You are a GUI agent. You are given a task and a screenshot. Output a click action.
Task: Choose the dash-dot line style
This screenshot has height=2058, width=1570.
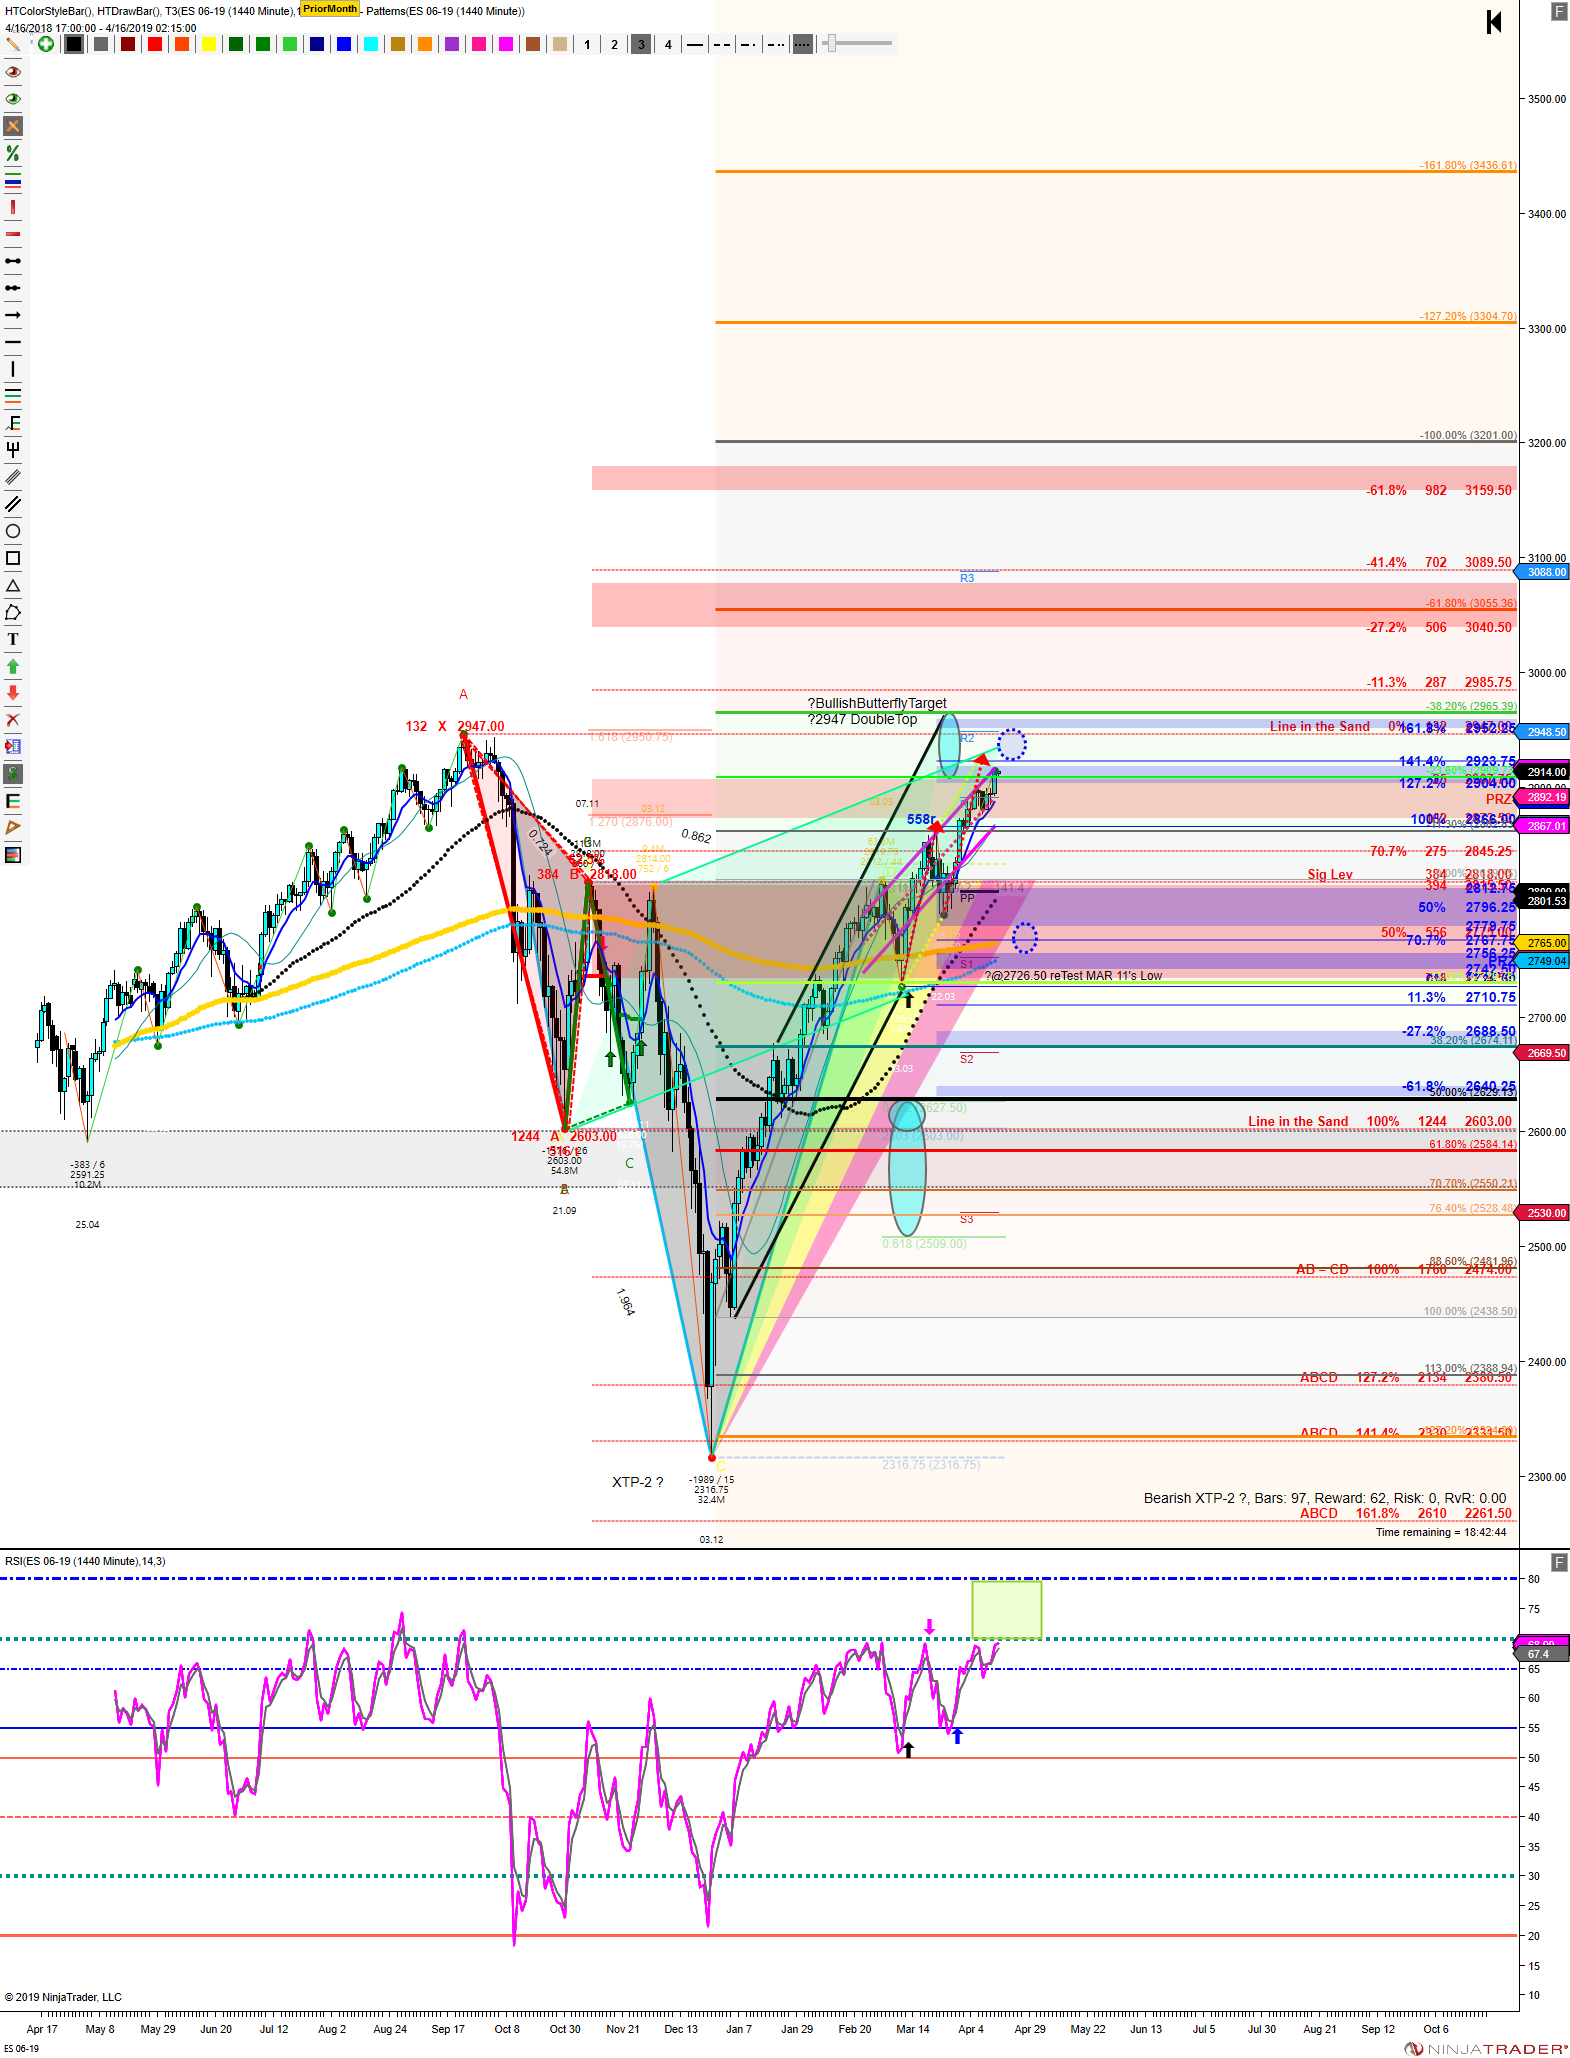[x=749, y=44]
